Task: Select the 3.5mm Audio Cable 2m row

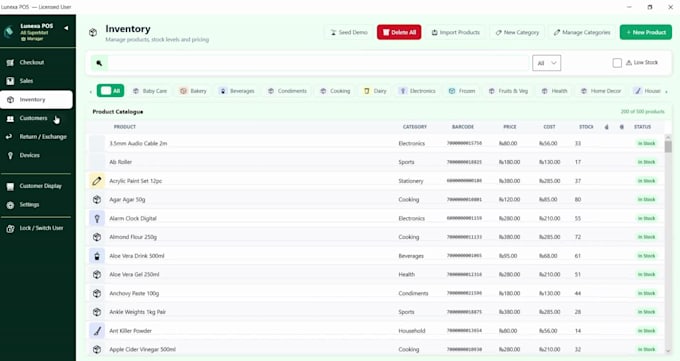Action: pyautogui.click(x=375, y=144)
